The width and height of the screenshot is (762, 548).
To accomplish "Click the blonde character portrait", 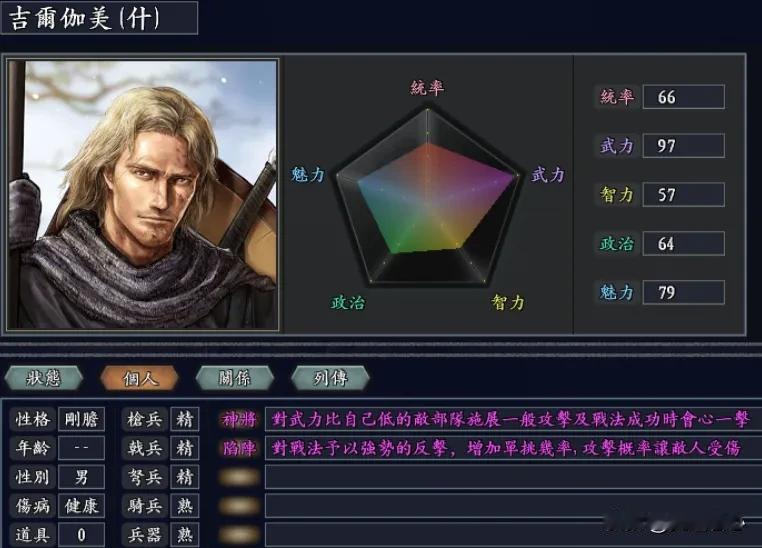I will coord(142,194).
